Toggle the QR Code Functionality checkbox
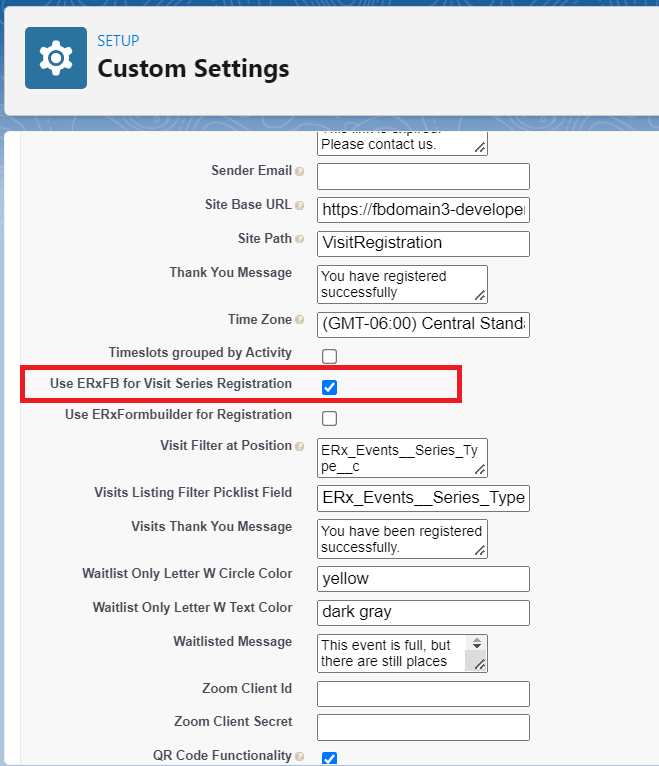Viewport: 659px width, 766px height. point(329,758)
